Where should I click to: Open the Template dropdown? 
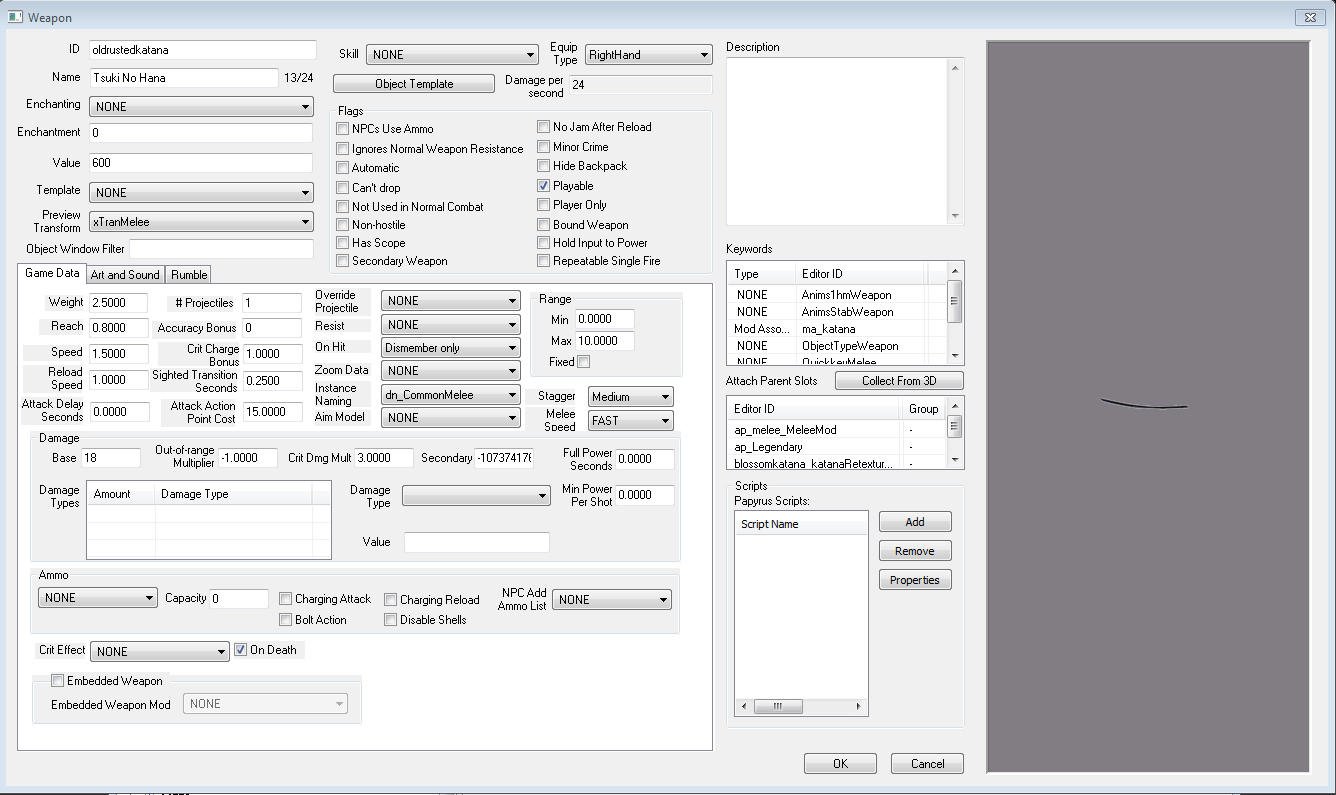point(202,193)
